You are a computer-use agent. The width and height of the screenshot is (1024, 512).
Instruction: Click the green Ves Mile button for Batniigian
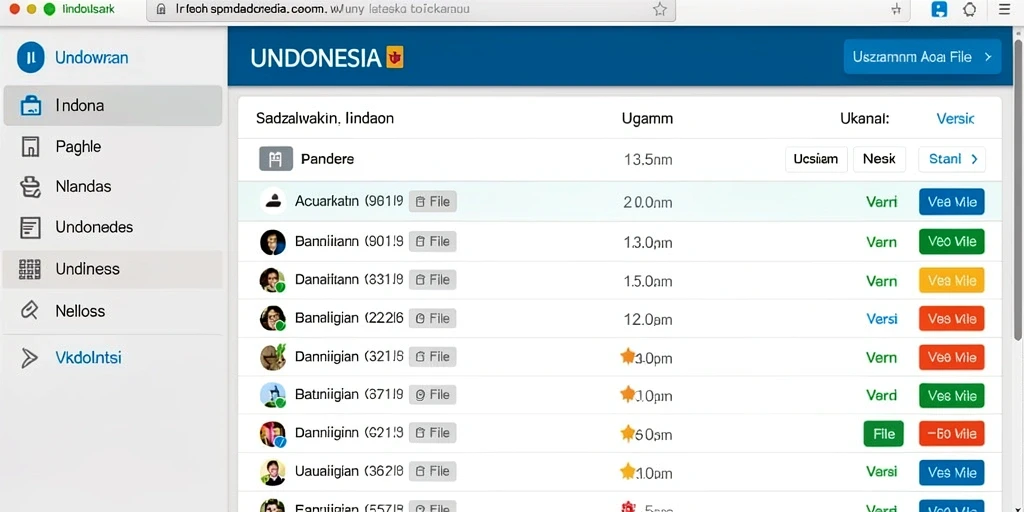tap(952, 396)
